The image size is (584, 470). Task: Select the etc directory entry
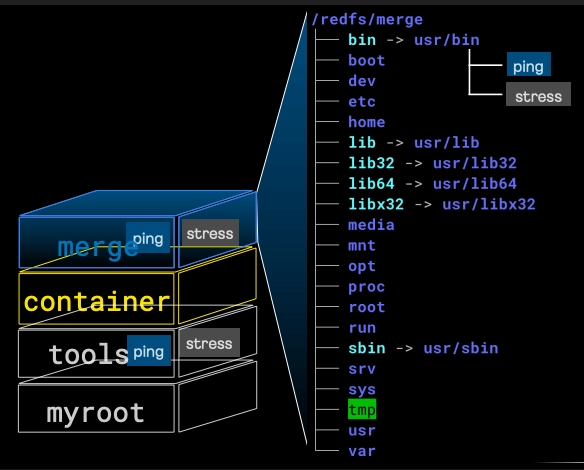tap(362, 101)
